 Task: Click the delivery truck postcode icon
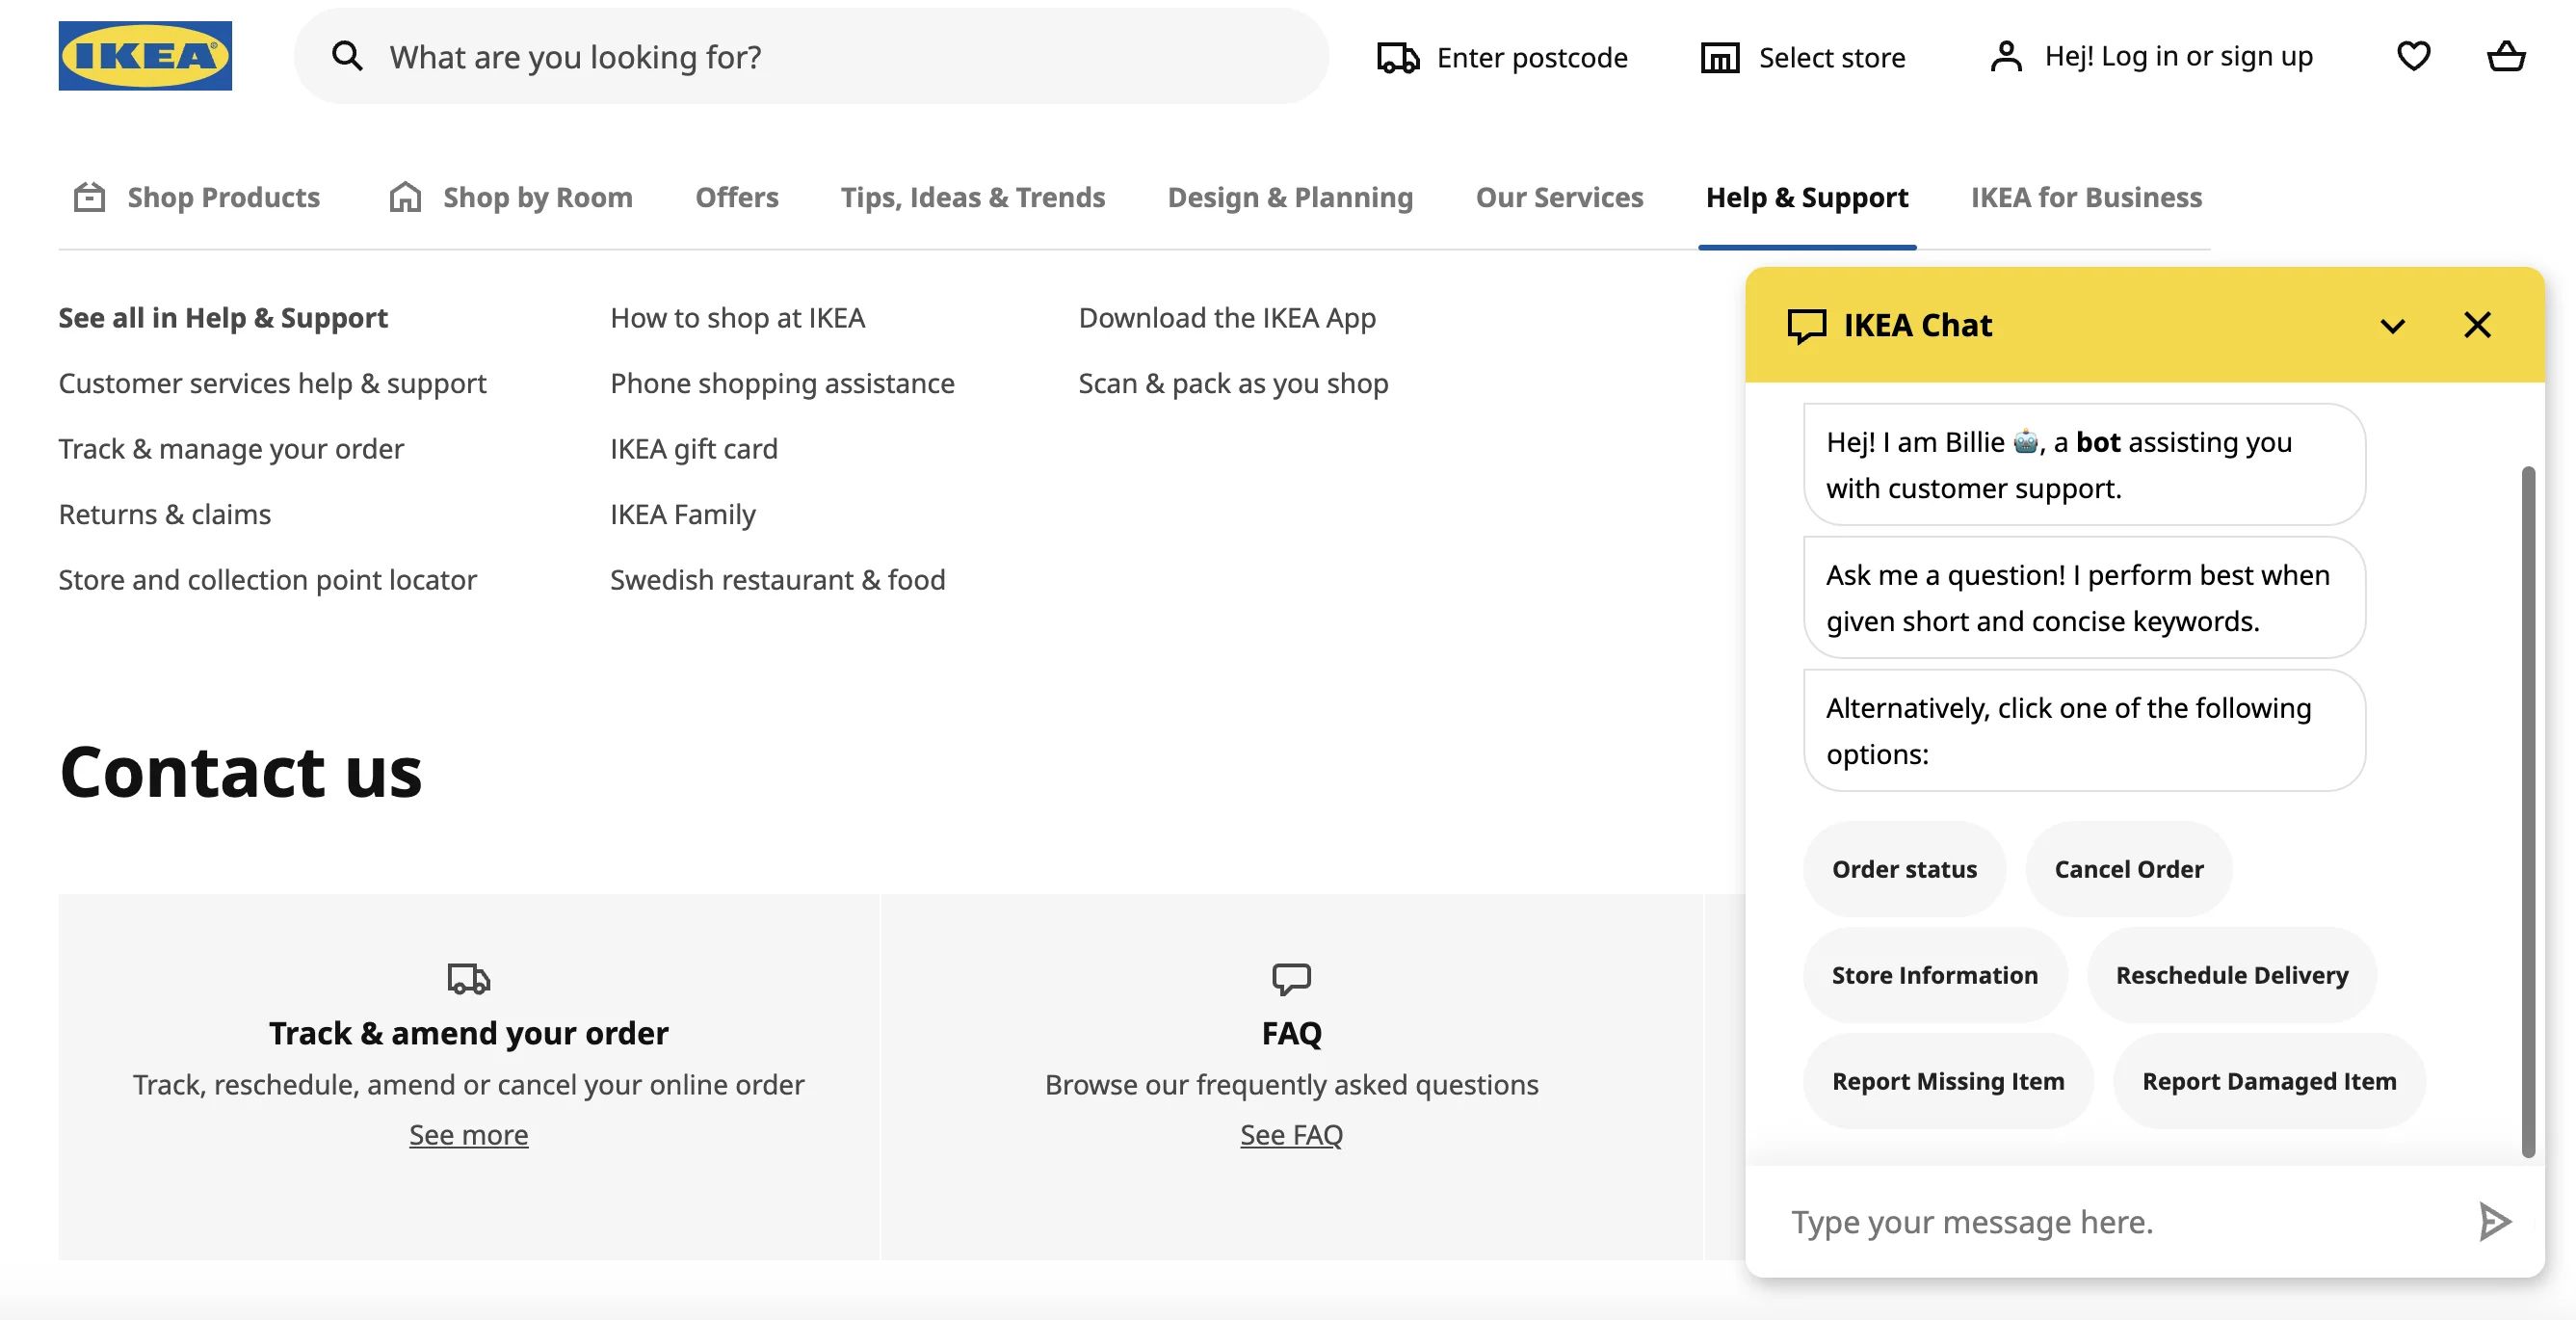tap(1397, 58)
